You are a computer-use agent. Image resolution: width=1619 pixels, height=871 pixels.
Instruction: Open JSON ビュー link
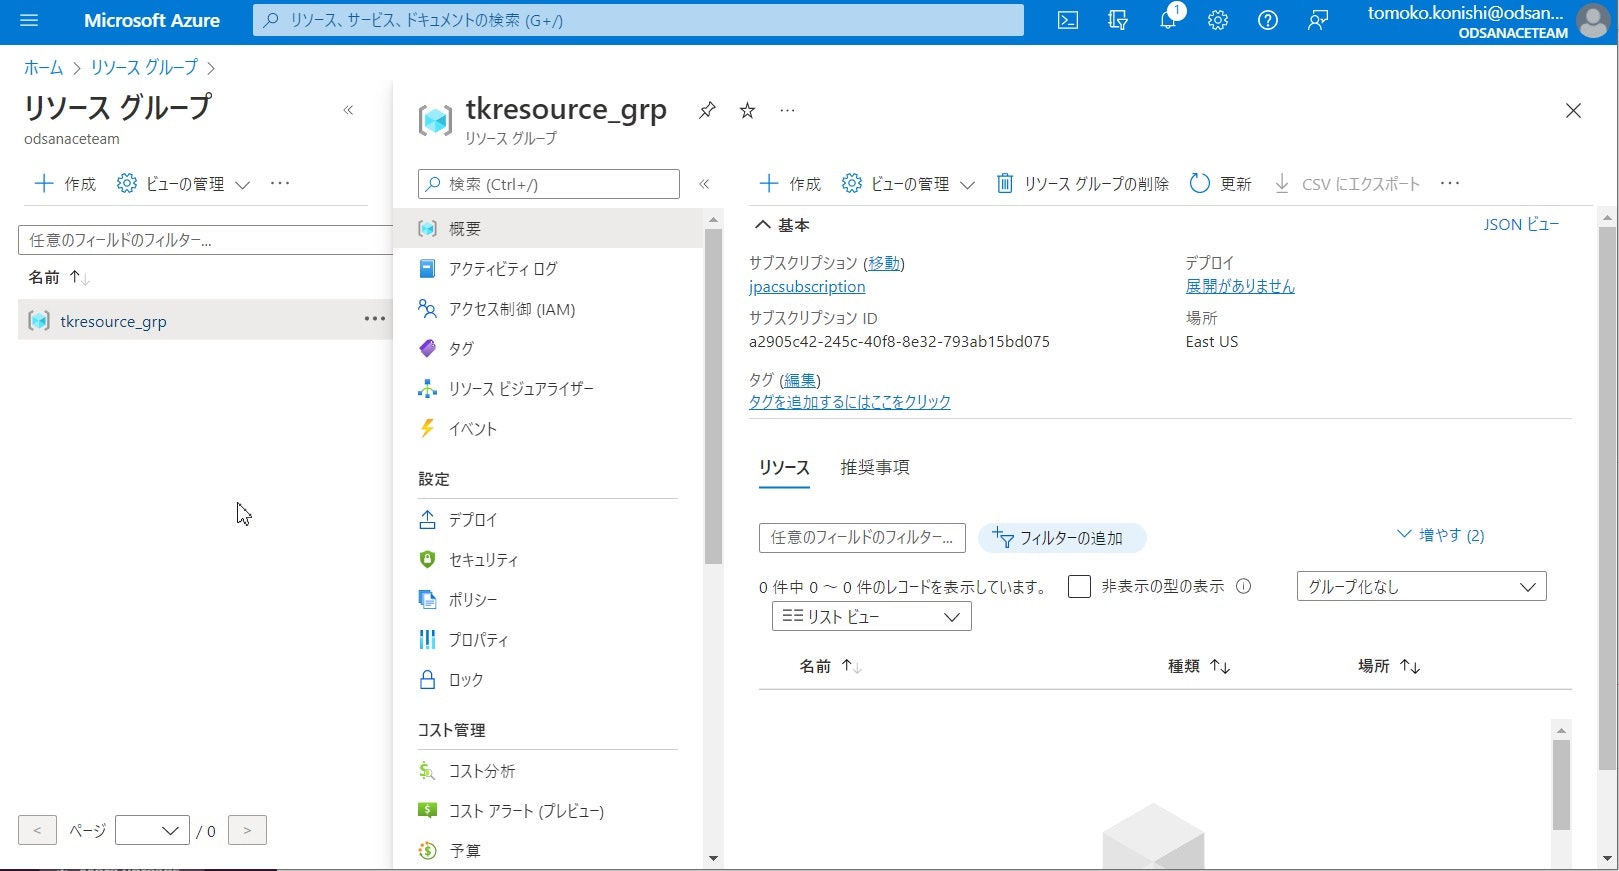[1521, 225]
